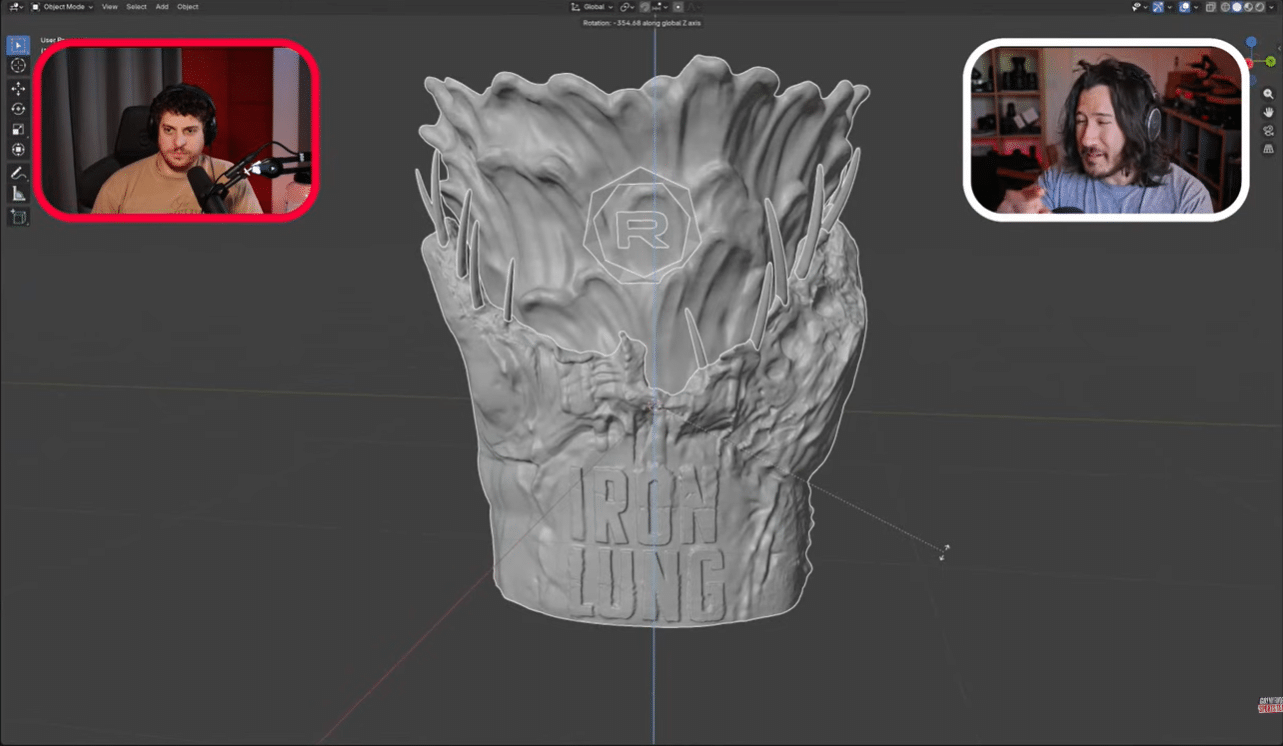Select the Measure tool

coord(18,194)
